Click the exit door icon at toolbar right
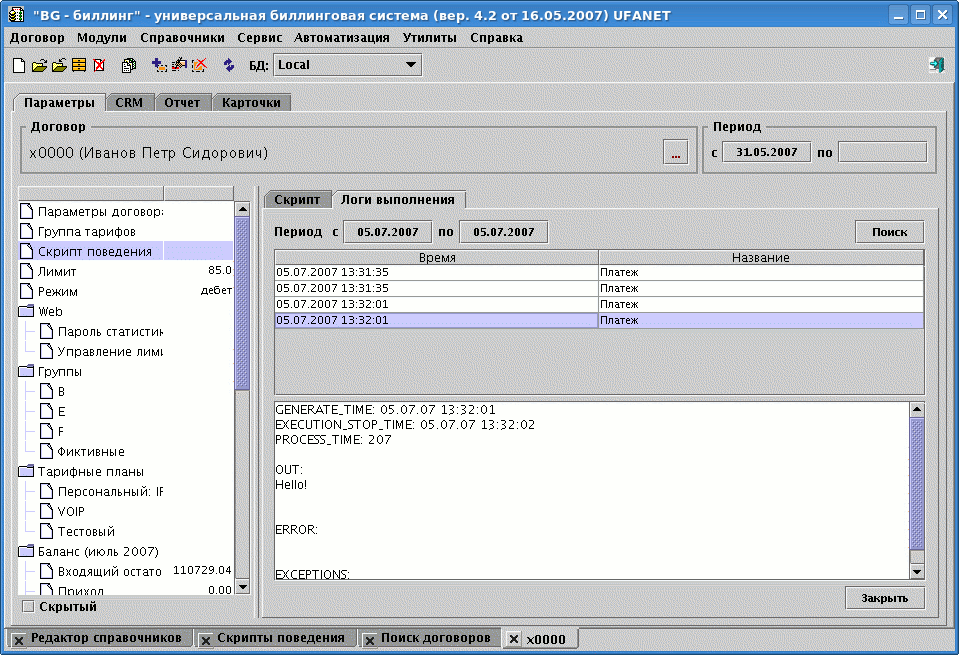The height and width of the screenshot is (655, 959). (936, 65)
